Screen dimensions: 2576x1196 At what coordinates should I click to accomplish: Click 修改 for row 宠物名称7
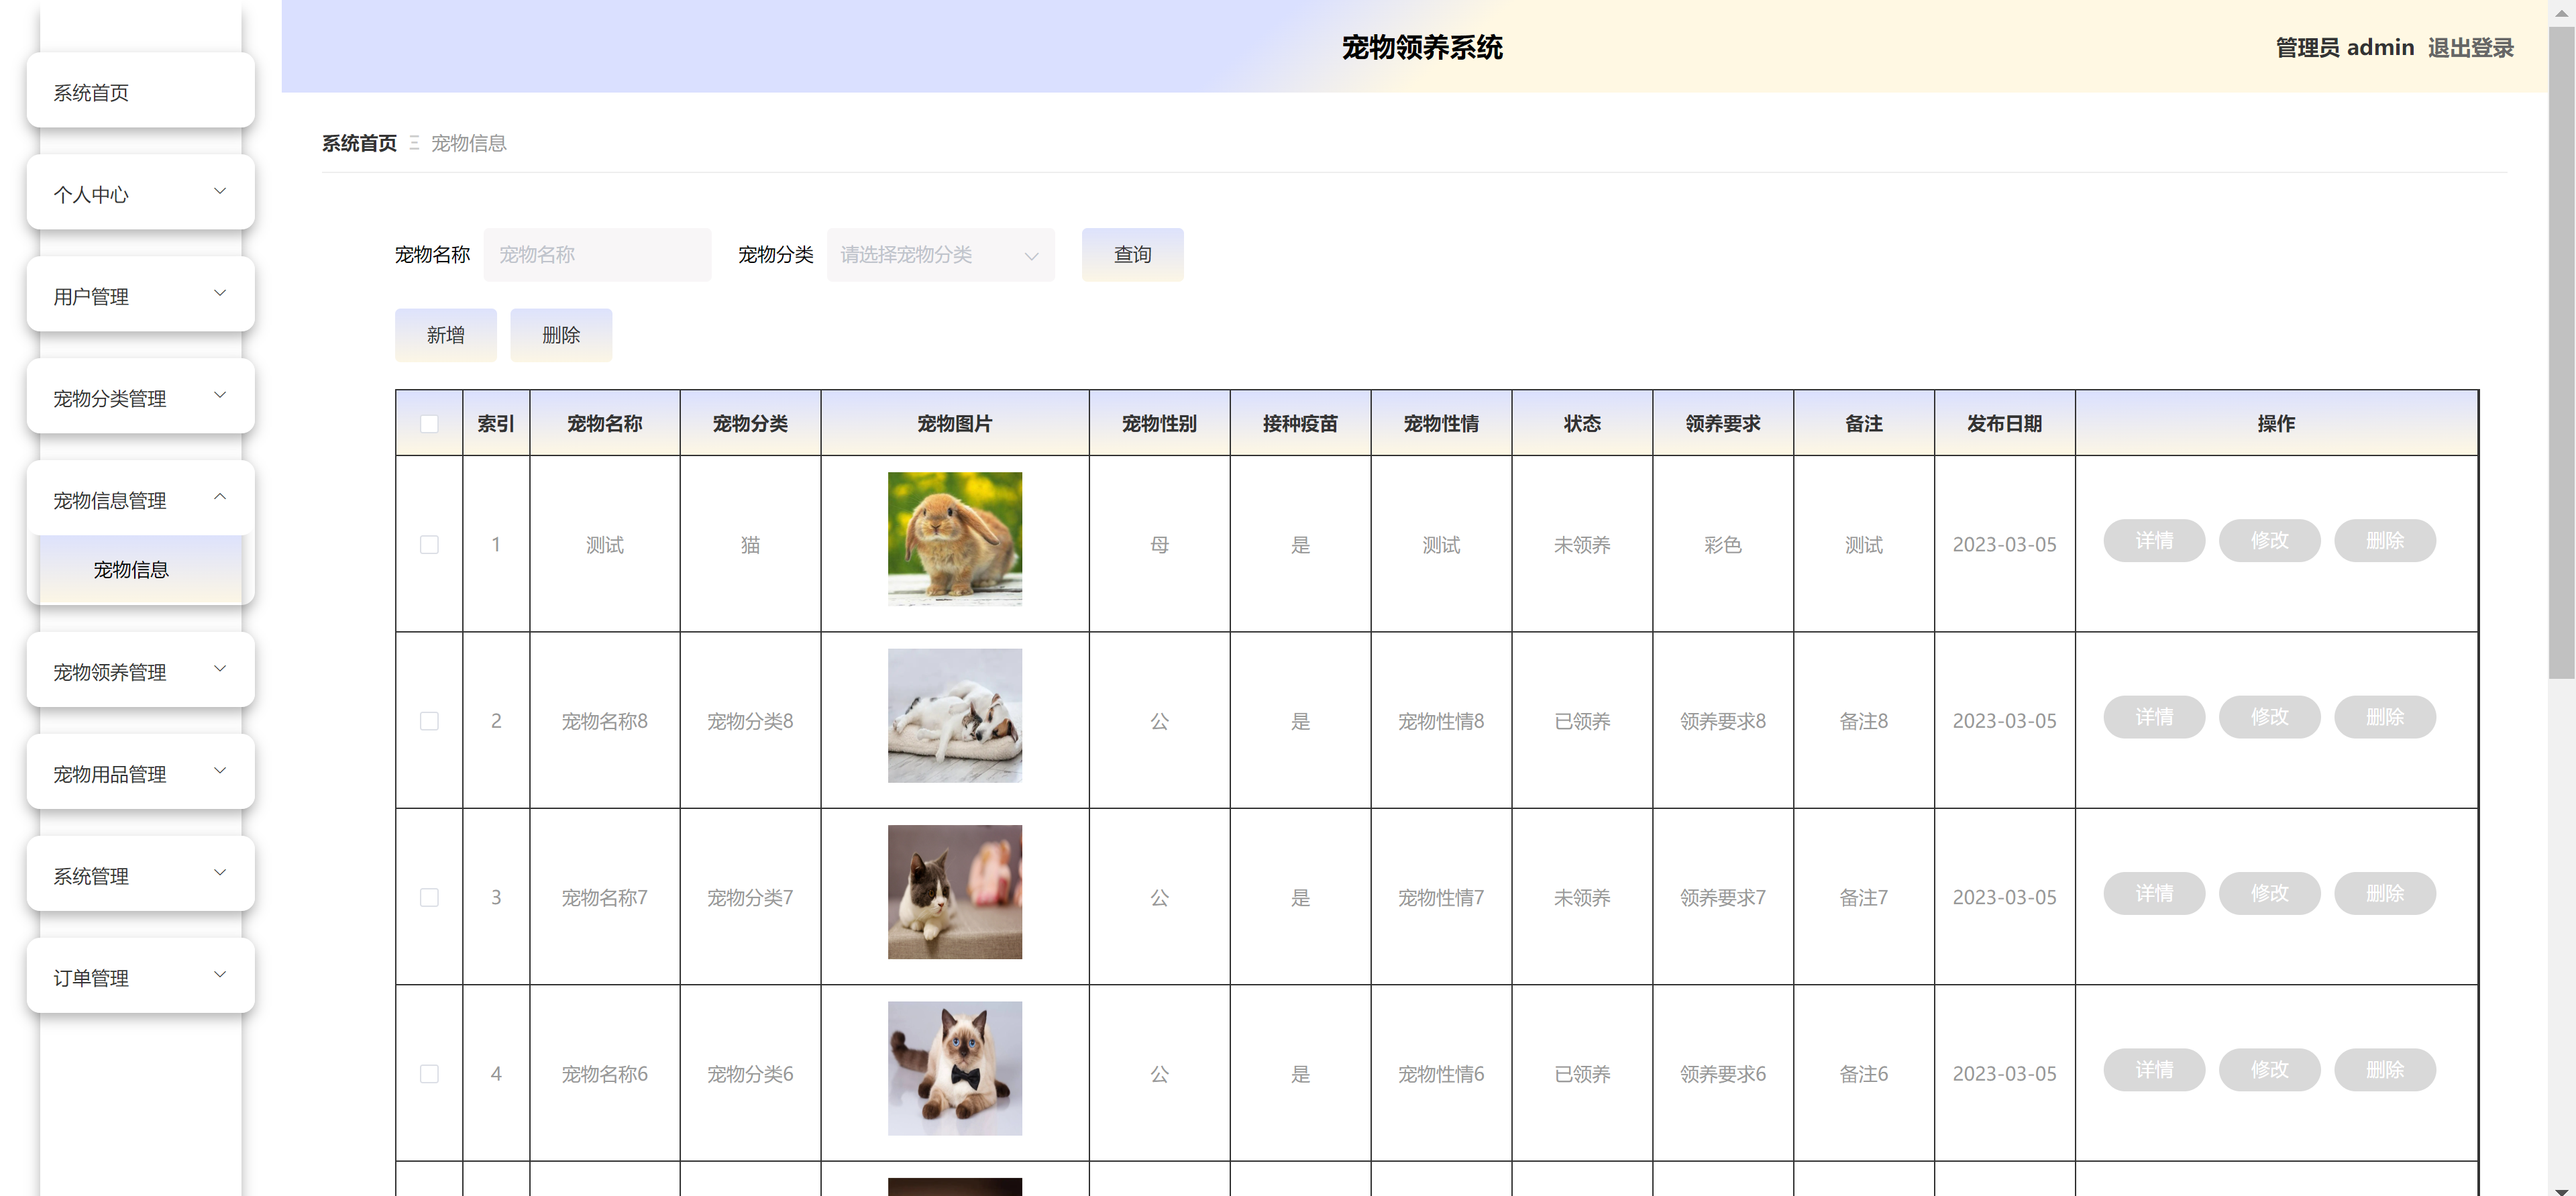pos(2269,893)
